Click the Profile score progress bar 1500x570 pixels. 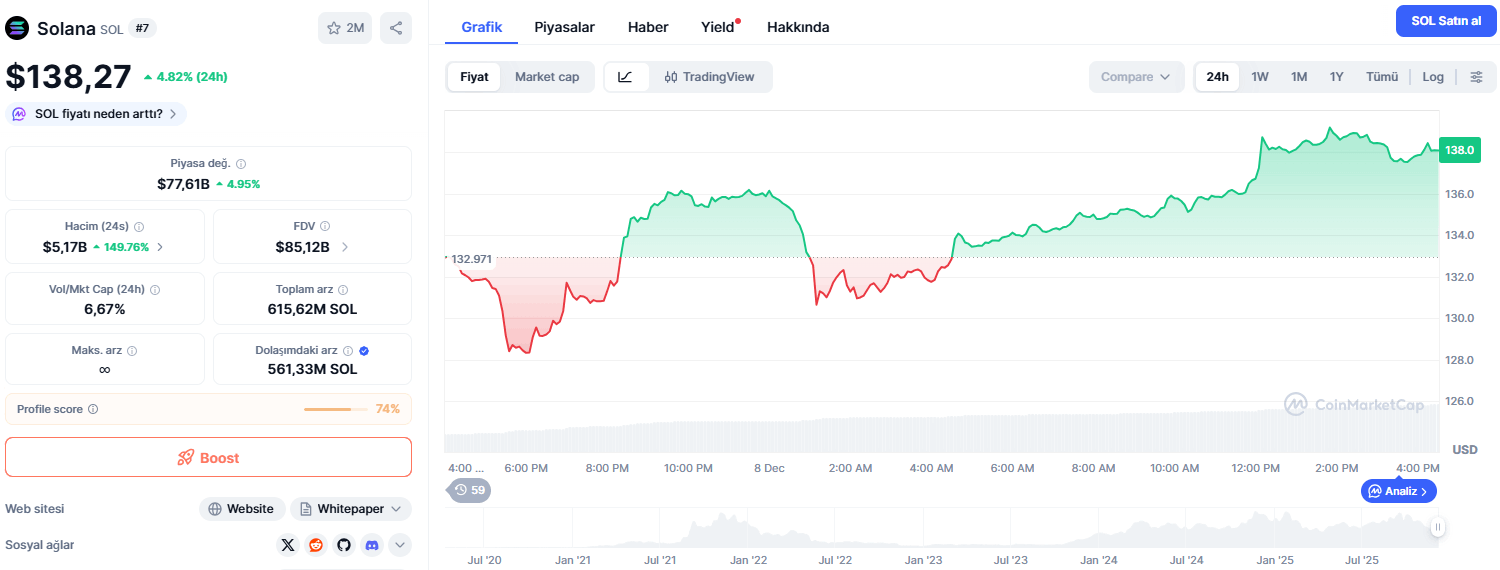pos(335,409)
